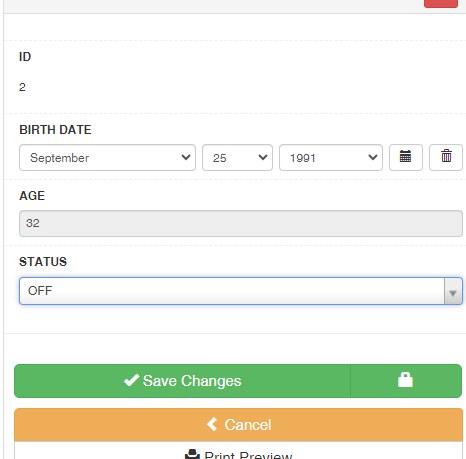Screen dimensions: 466x459
Task: Open the day dropdown showing 25
Action: 237,158
